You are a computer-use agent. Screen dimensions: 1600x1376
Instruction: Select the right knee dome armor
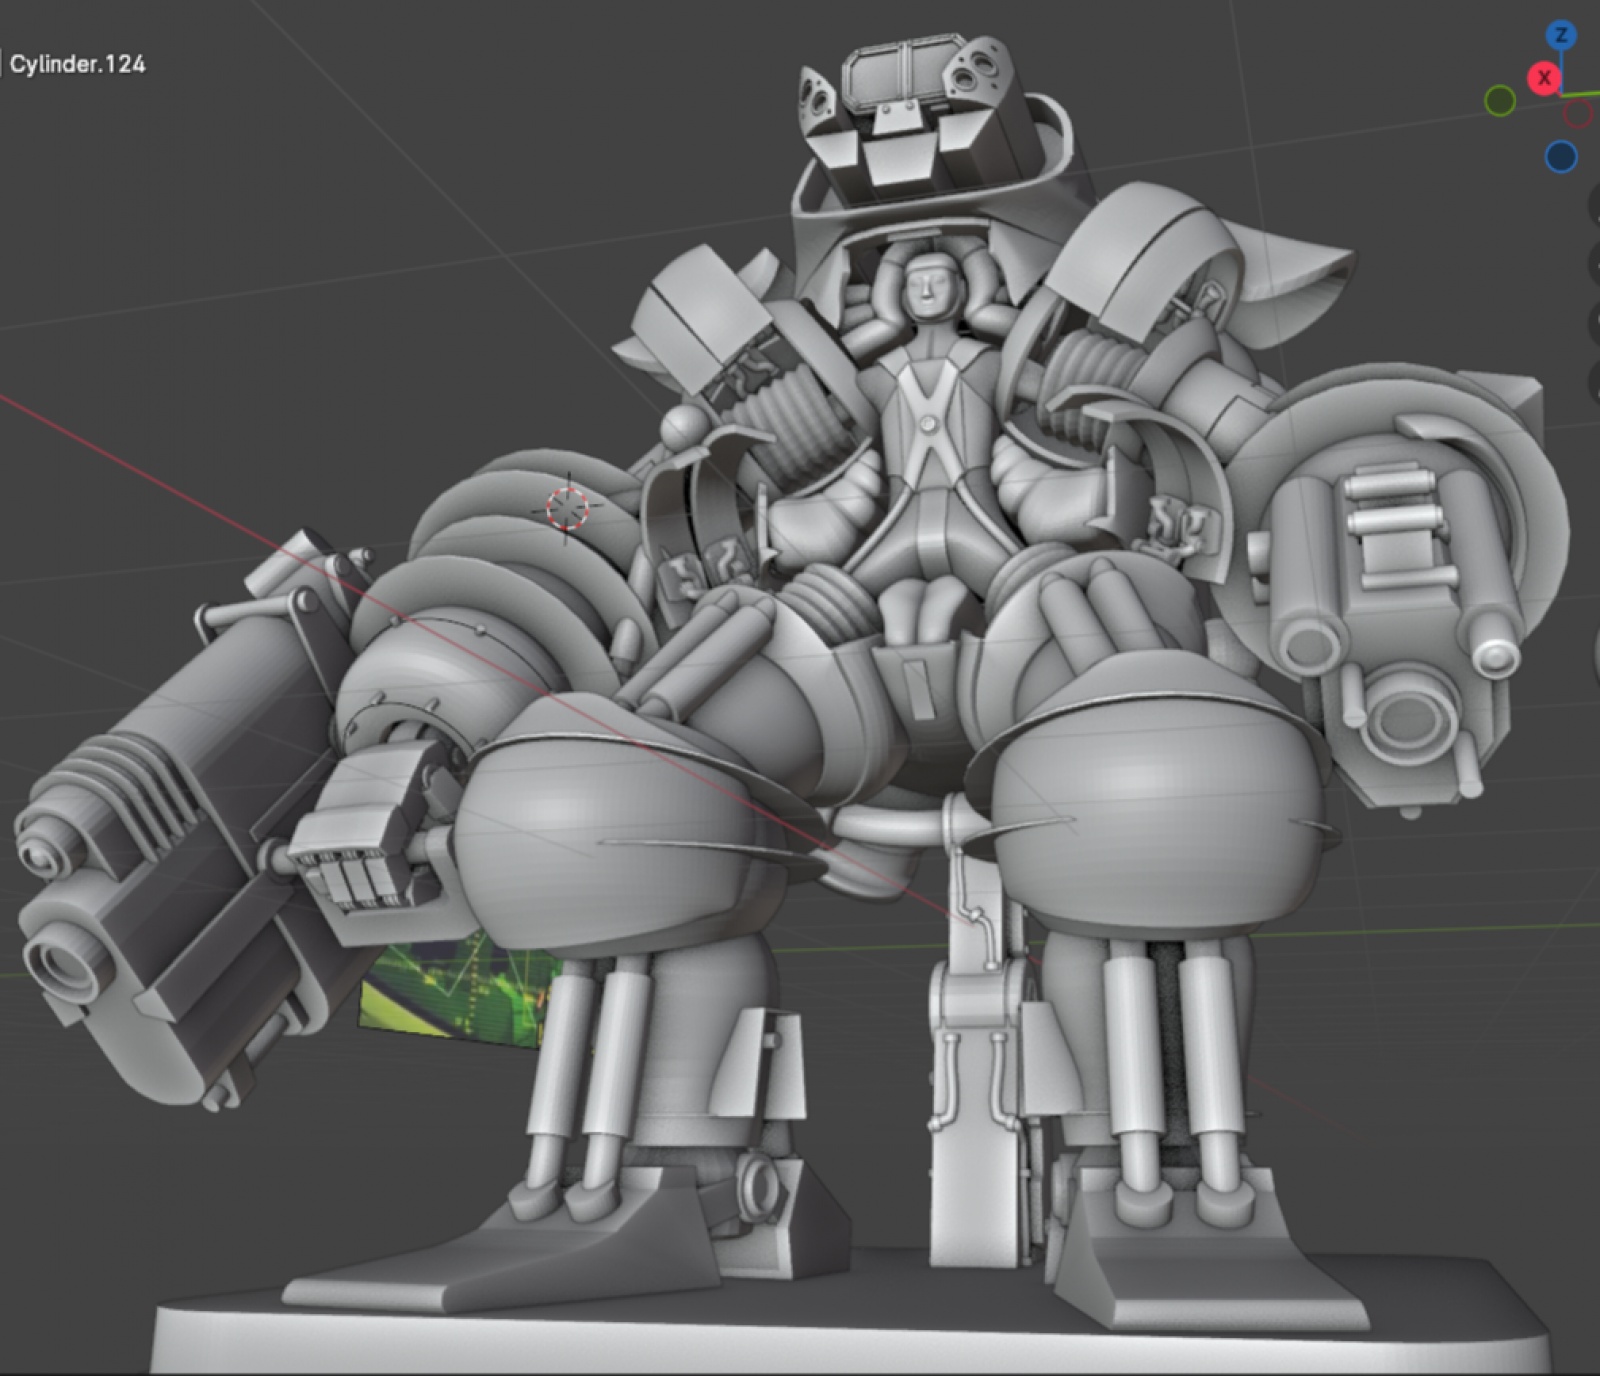[1150, 820]
